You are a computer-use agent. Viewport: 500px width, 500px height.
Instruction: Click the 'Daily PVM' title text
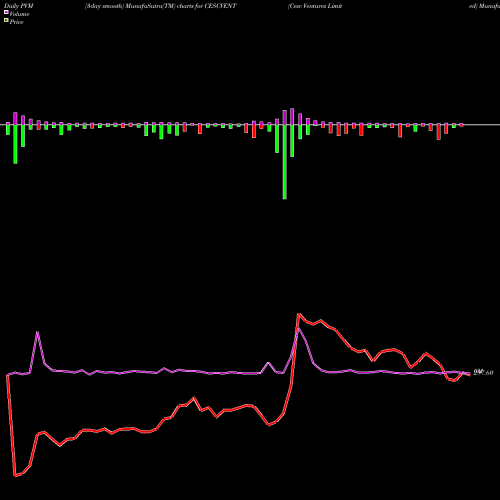(x=19, y=6)
